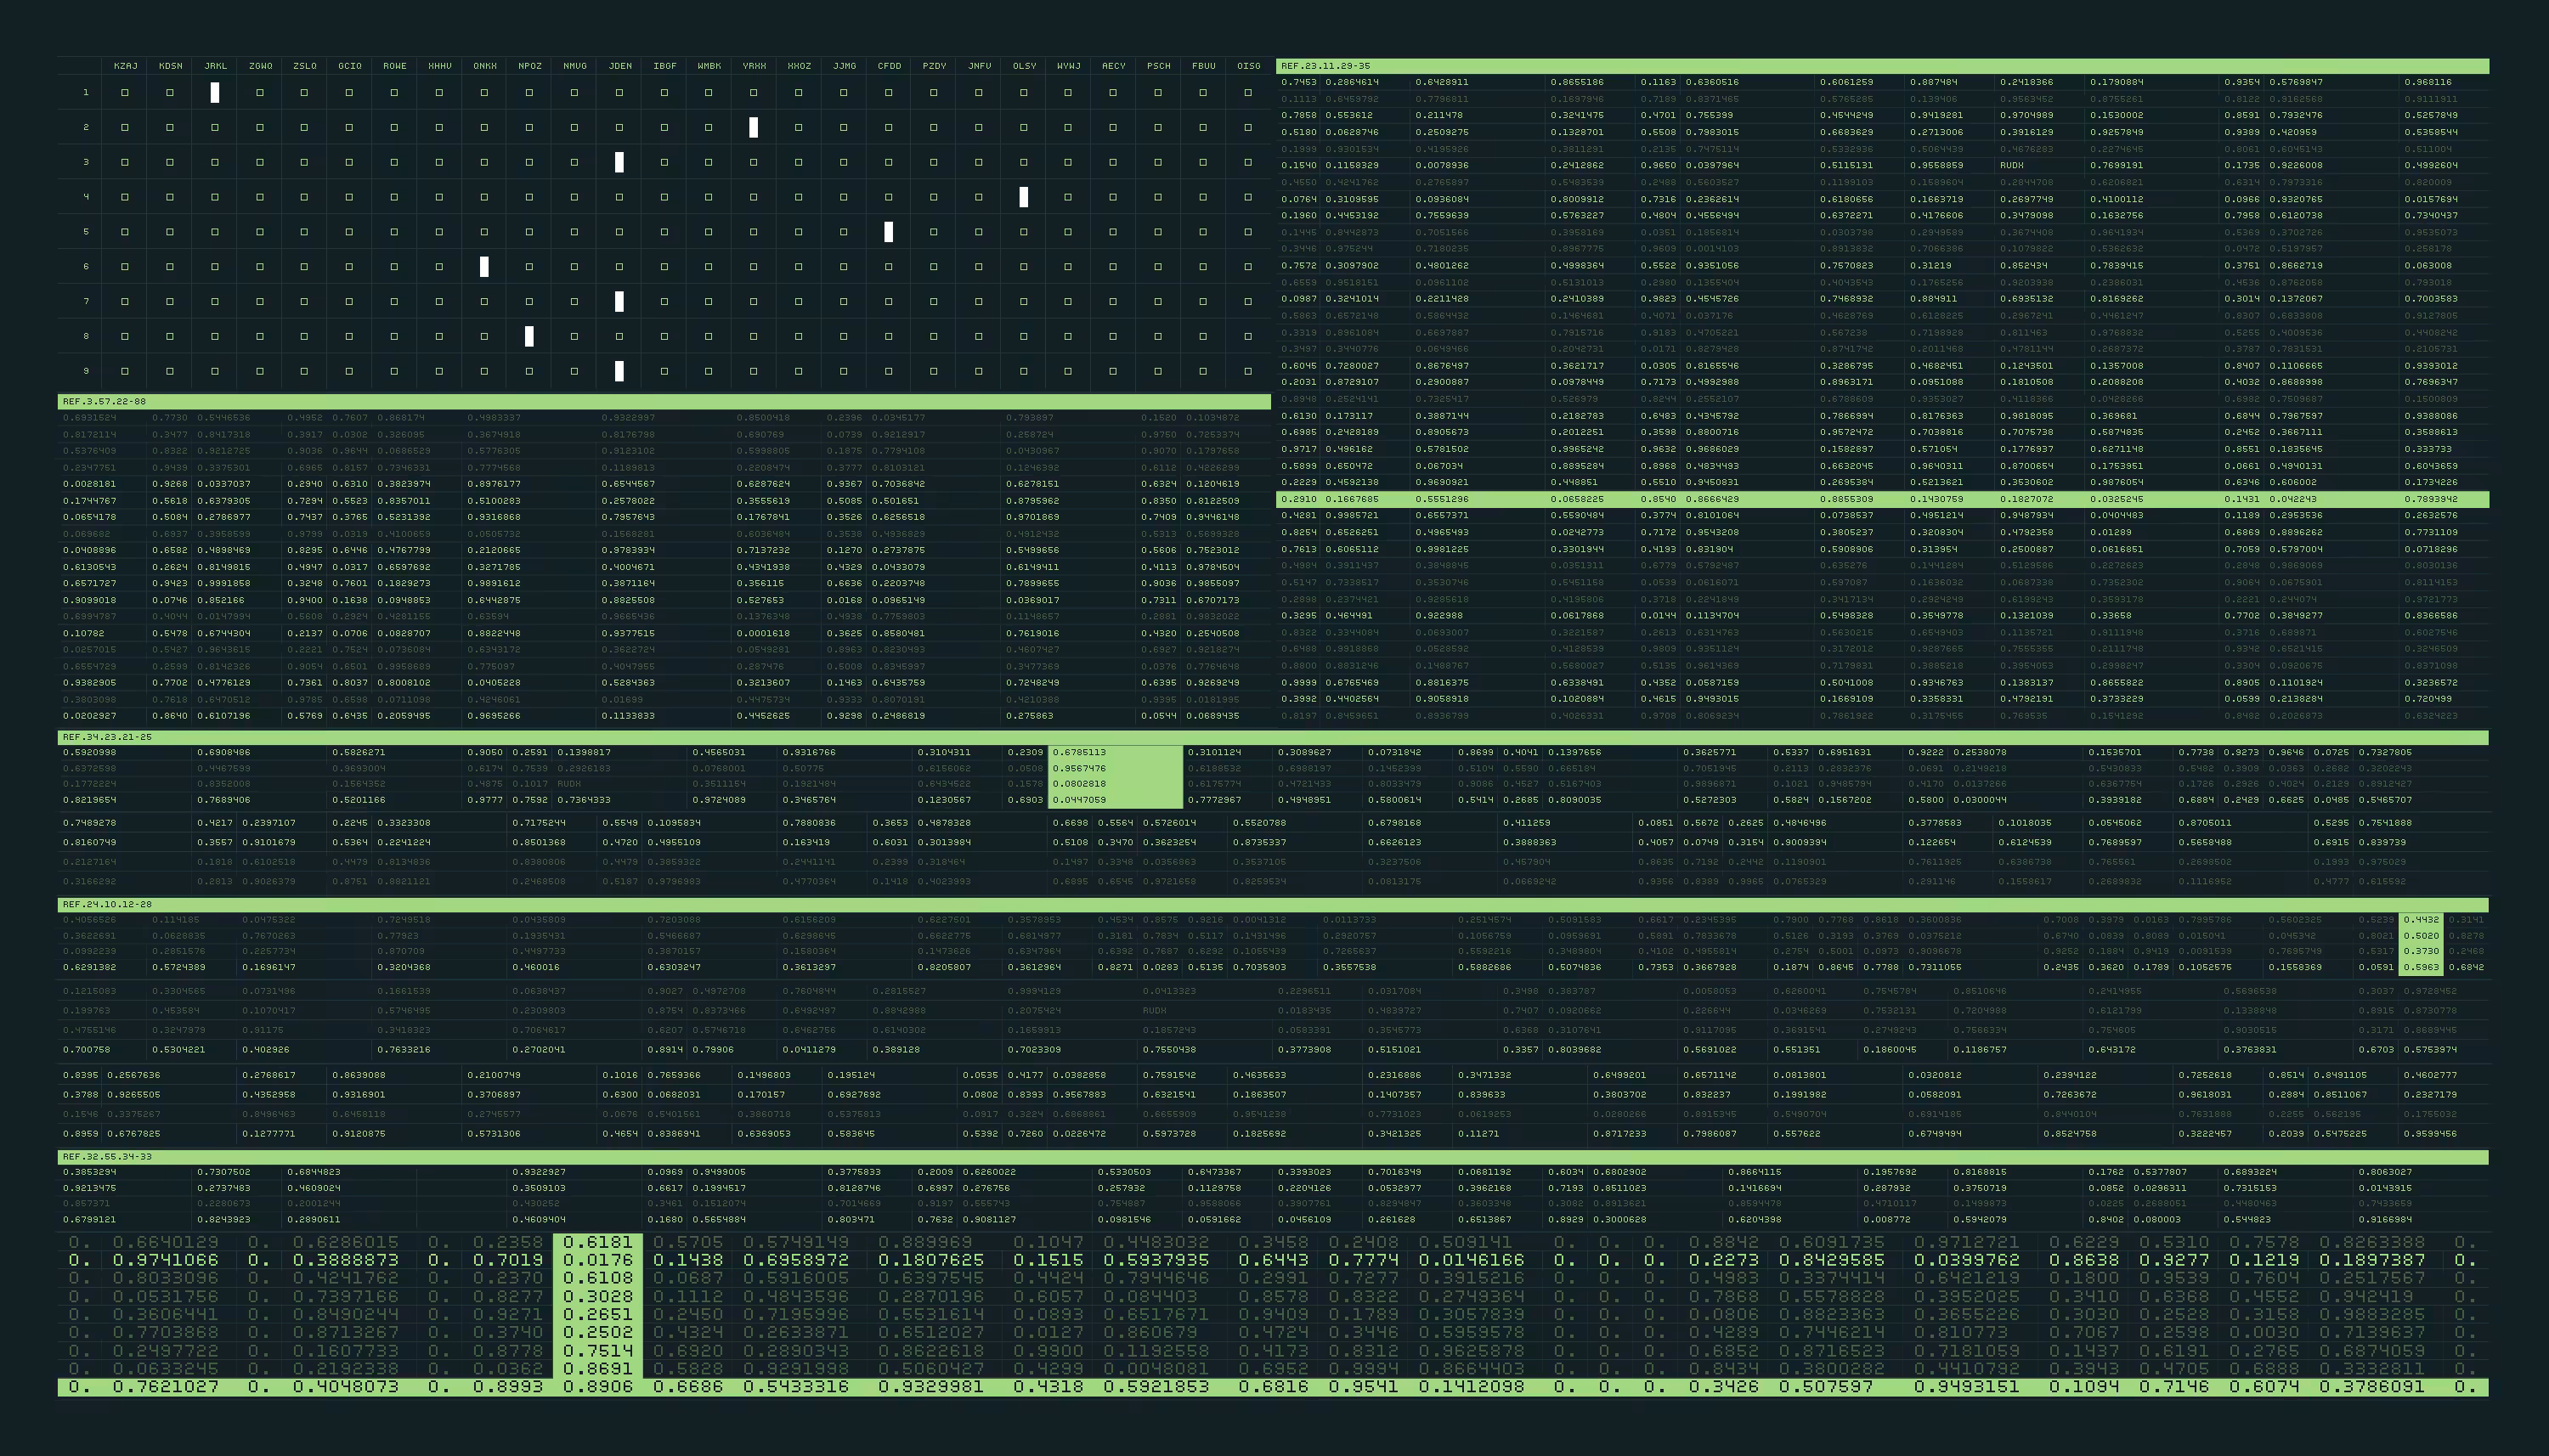The height and width of the screenshot is (1456, 2549).
Task: Select value 0.0202927 in REF.3.57.22-88 table
Action: (x=89, y=716)
